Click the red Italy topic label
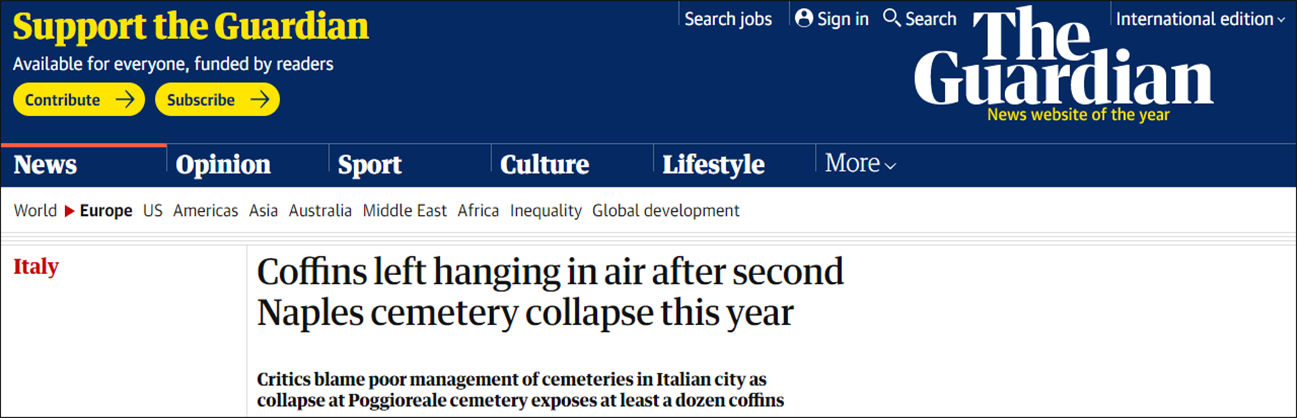The width and height of the screenshot is (1297, 418). (36, 267)
